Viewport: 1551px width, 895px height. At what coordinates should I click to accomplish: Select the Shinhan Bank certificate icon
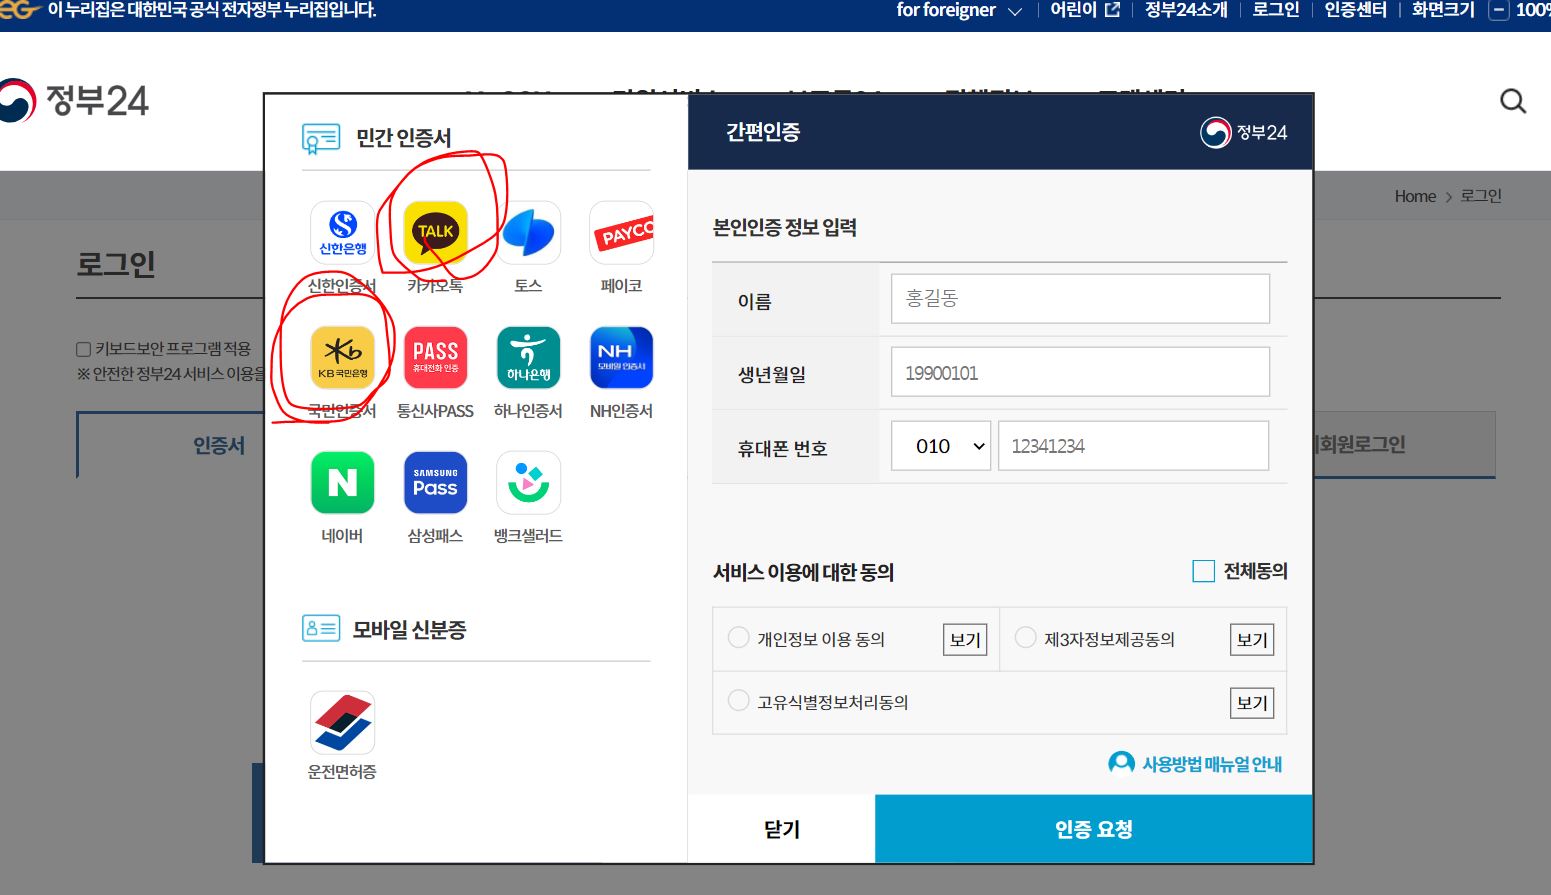[342, 233]
